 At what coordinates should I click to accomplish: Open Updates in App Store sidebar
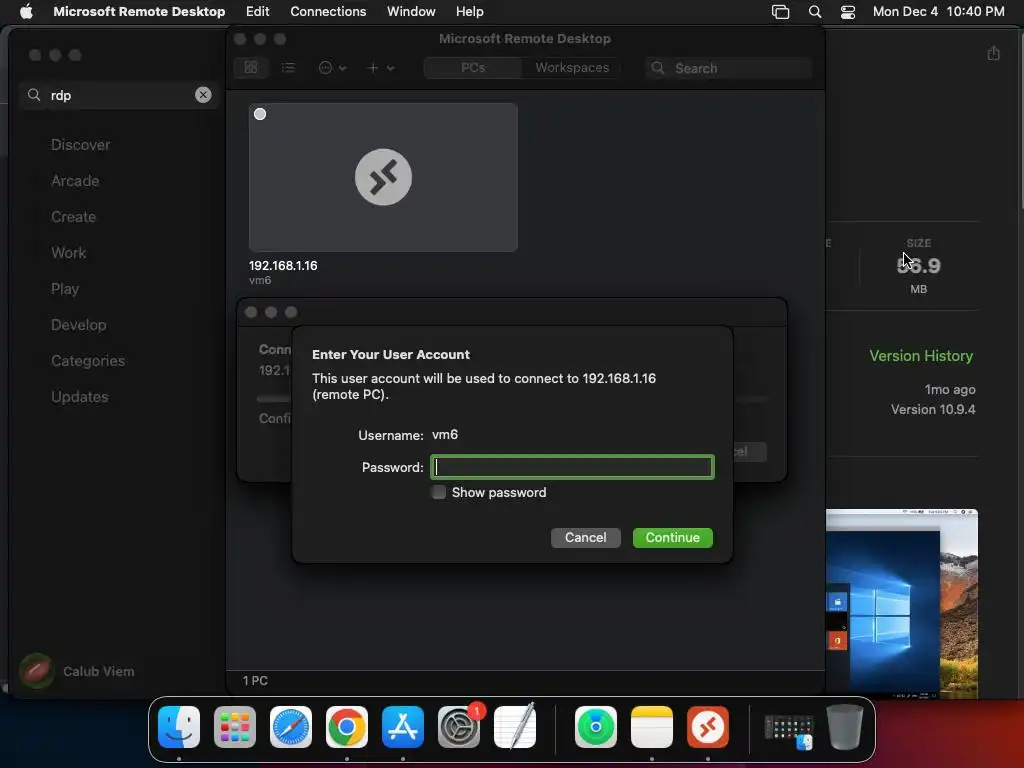[x=80, y=396]
